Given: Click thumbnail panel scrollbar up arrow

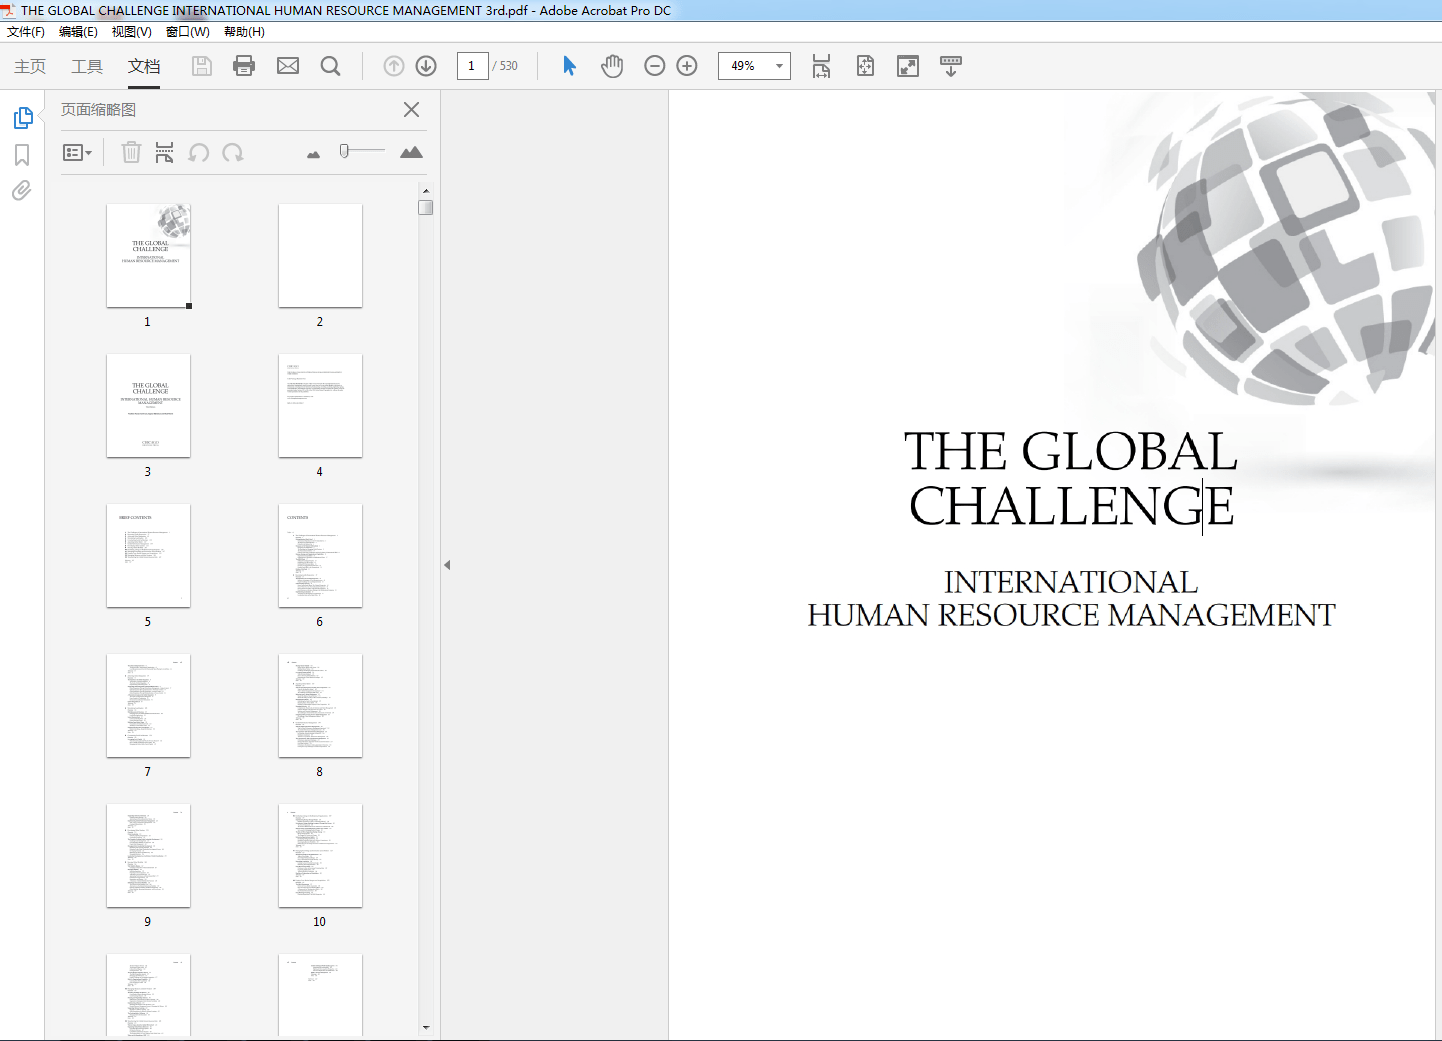Looking at the screenshot, I should click(x=426, y=190).
